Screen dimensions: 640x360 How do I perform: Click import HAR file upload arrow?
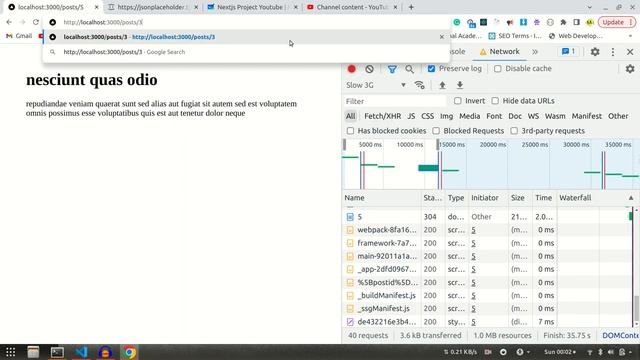(442, 85)
